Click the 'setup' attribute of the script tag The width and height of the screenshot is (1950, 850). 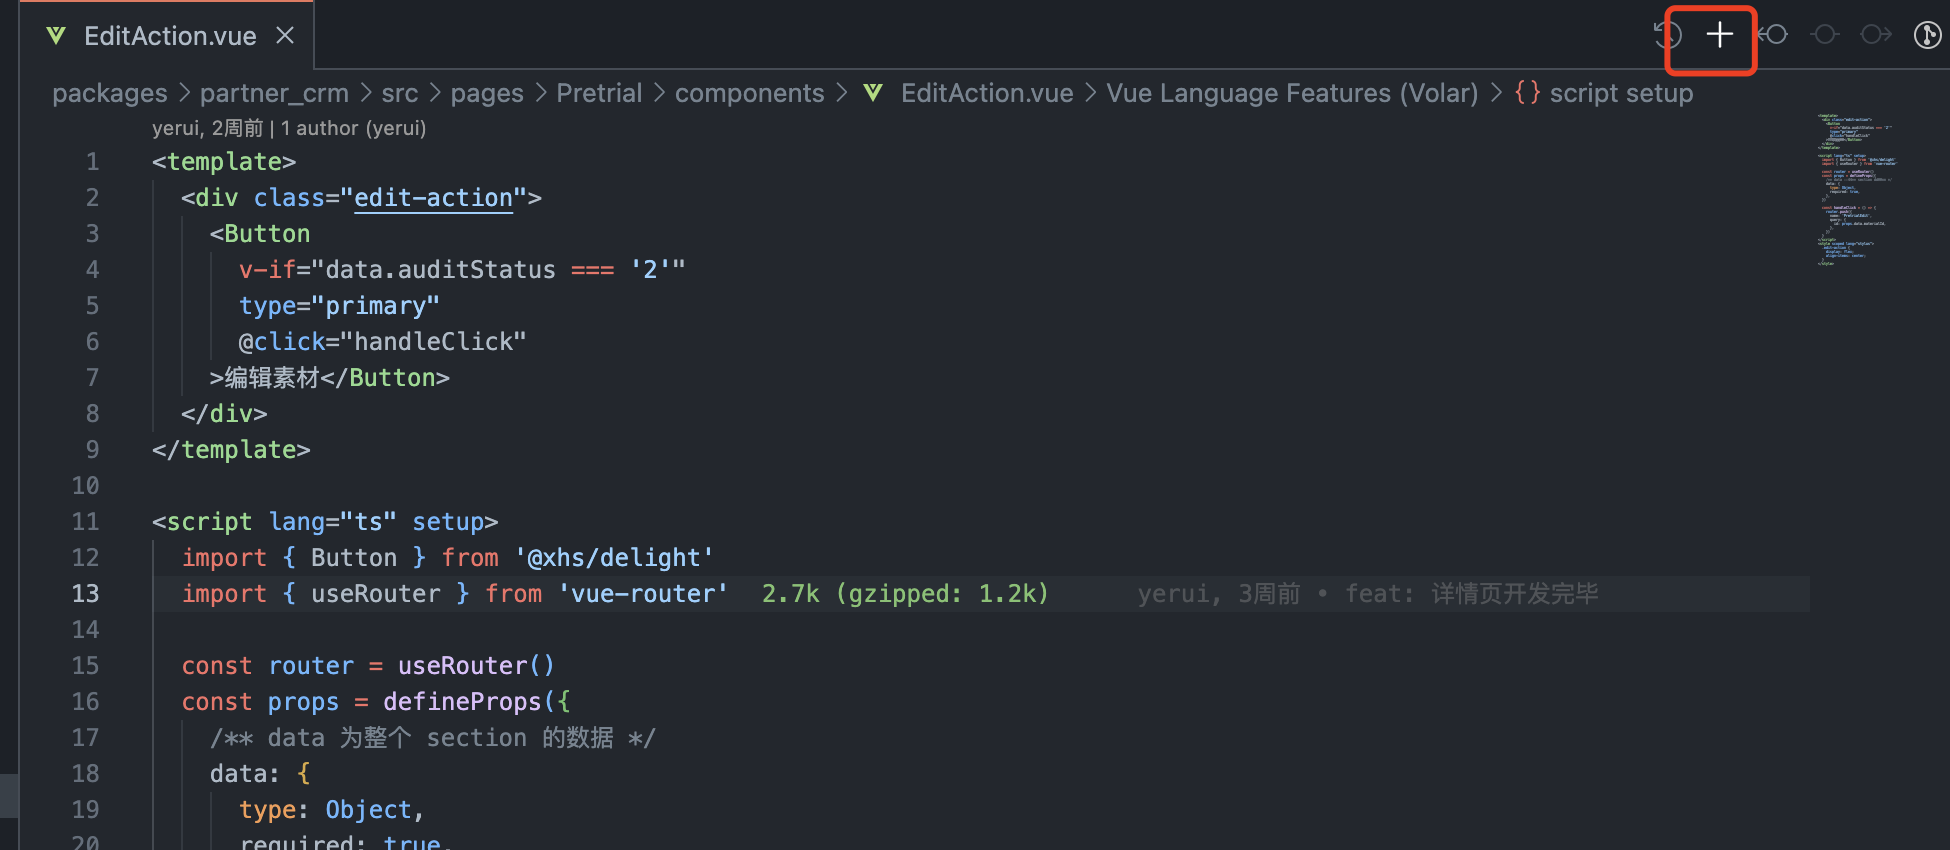[448, 522]
